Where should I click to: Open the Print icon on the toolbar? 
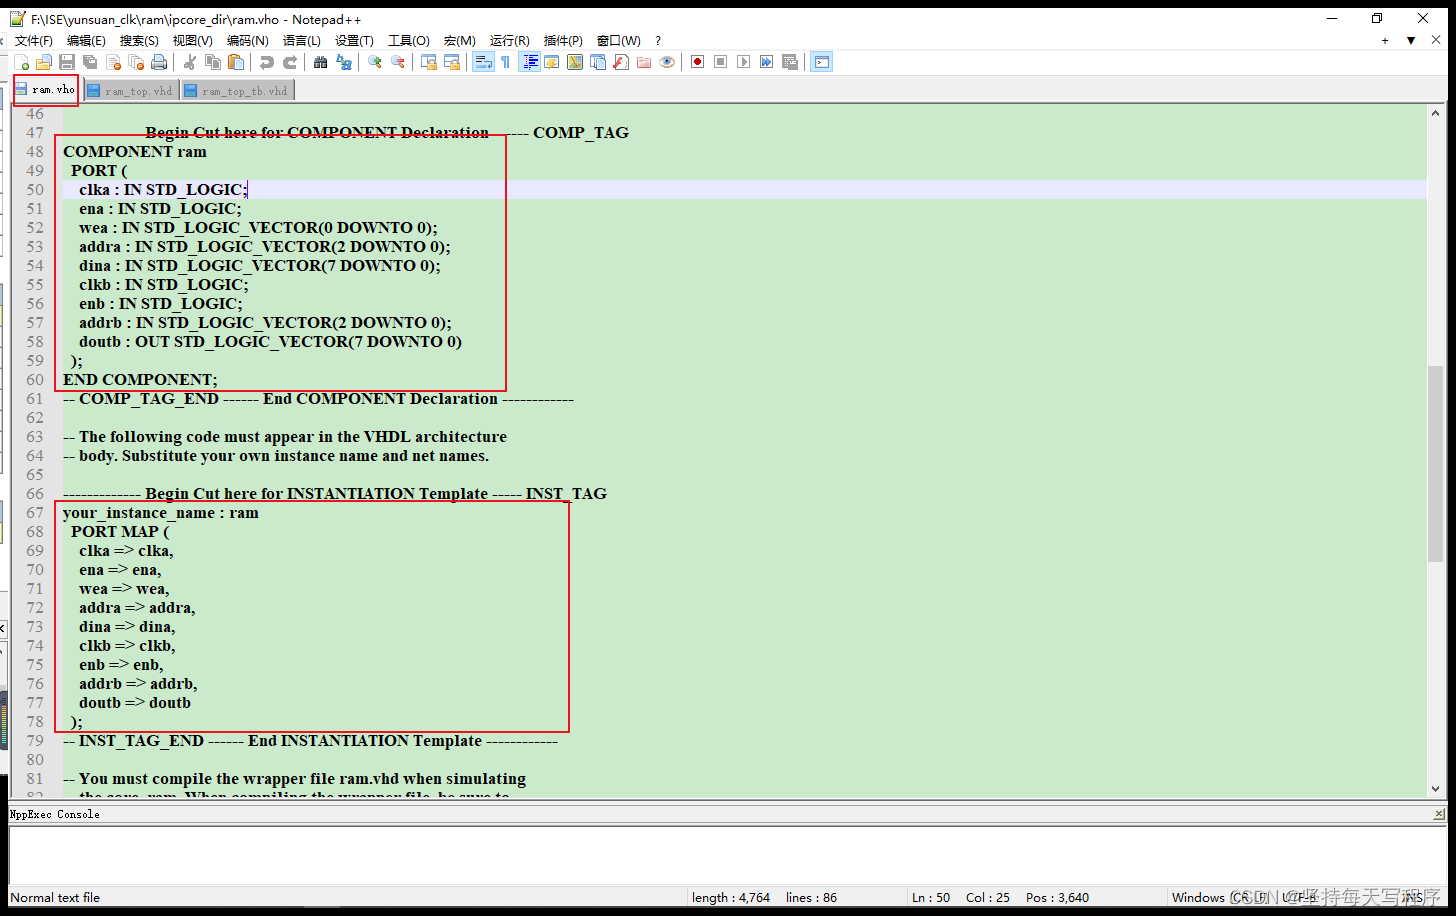(159, 62)
